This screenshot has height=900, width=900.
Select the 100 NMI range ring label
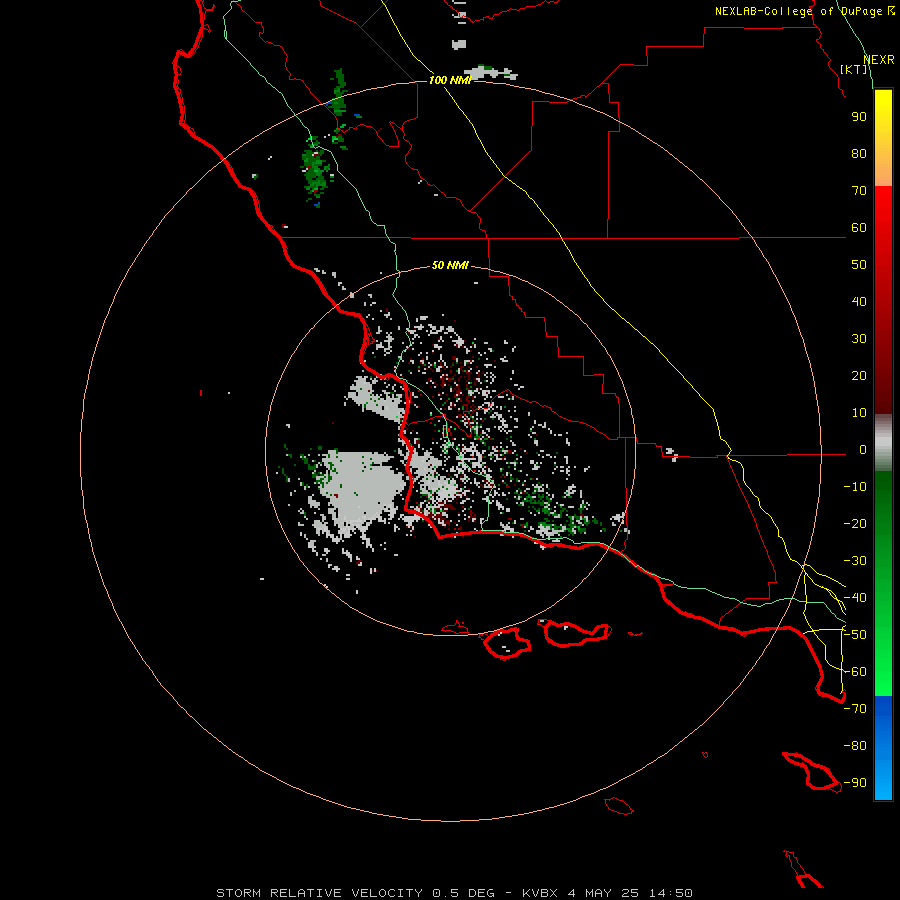450,80
